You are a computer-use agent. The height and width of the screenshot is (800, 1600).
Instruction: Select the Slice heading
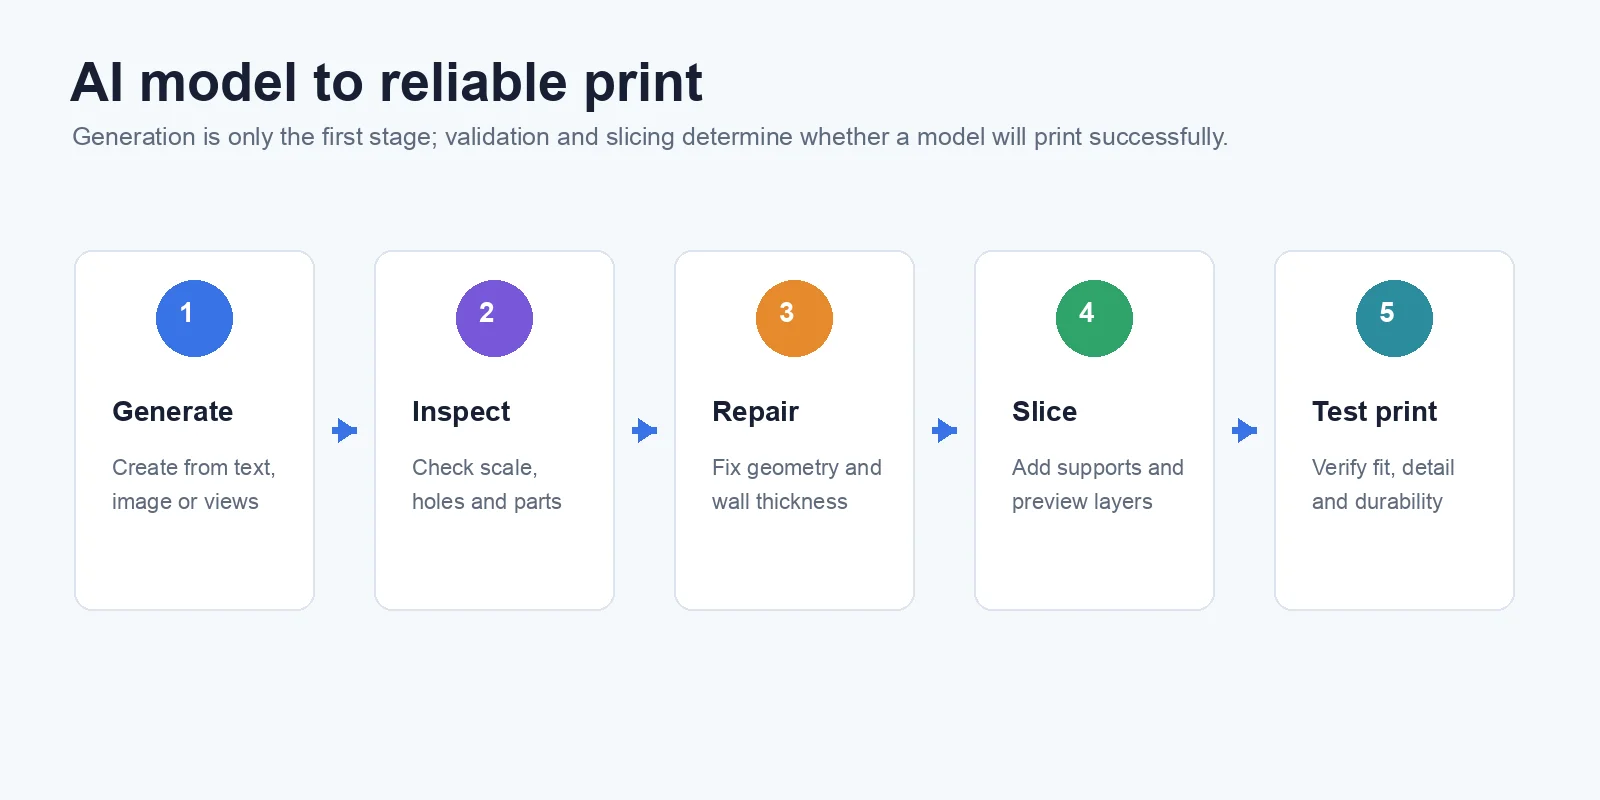tap(1044, 411)
